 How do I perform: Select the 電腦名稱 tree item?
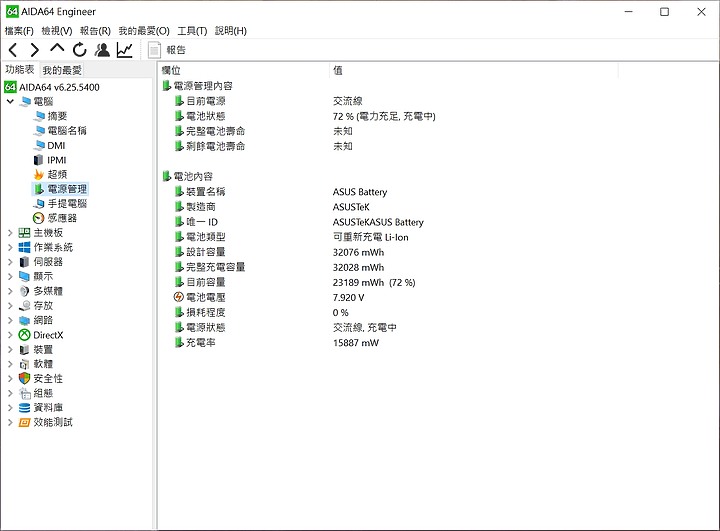60,130
